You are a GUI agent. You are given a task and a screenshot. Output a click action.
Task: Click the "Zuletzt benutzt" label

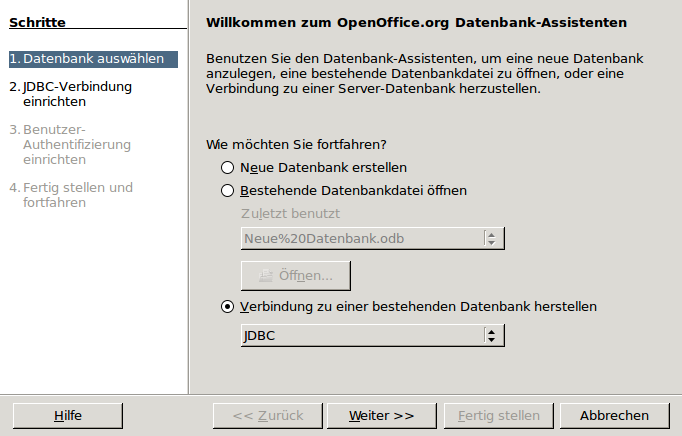(x=290, y=213)
